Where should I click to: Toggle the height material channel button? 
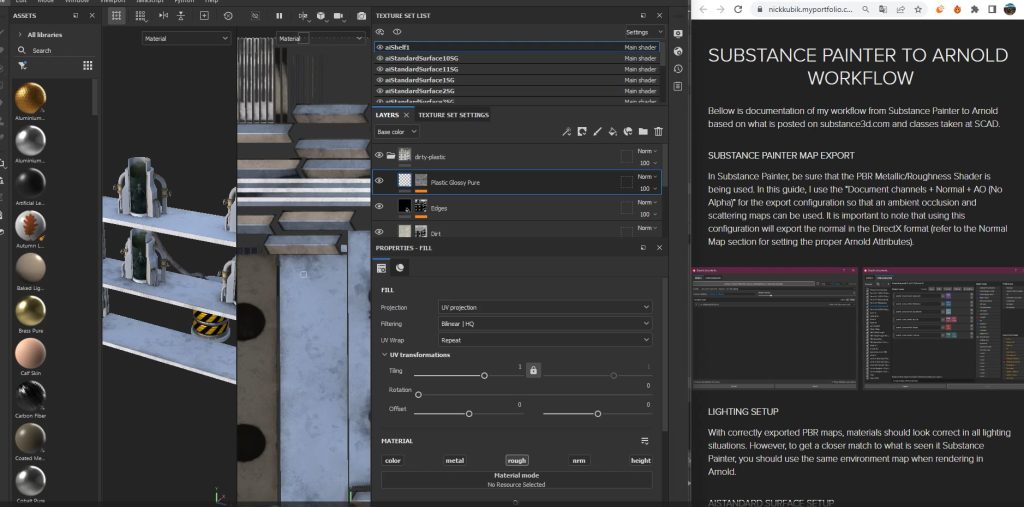[x=640, y=461]
